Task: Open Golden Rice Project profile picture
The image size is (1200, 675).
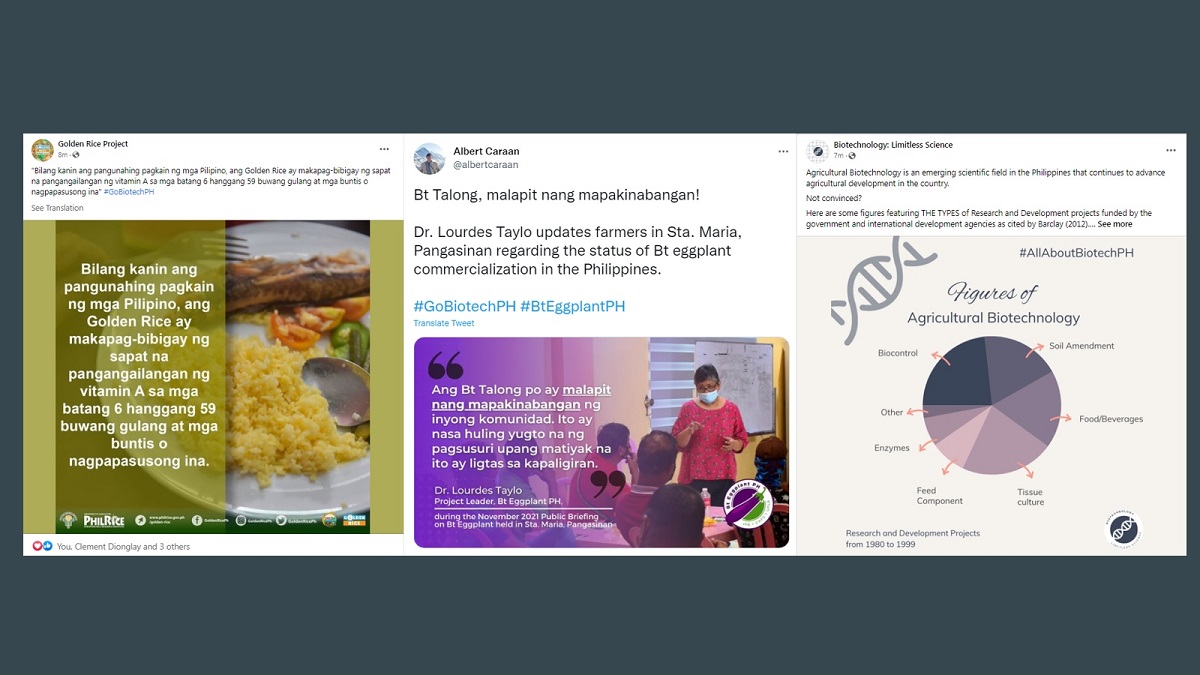Action: point(42,150)
